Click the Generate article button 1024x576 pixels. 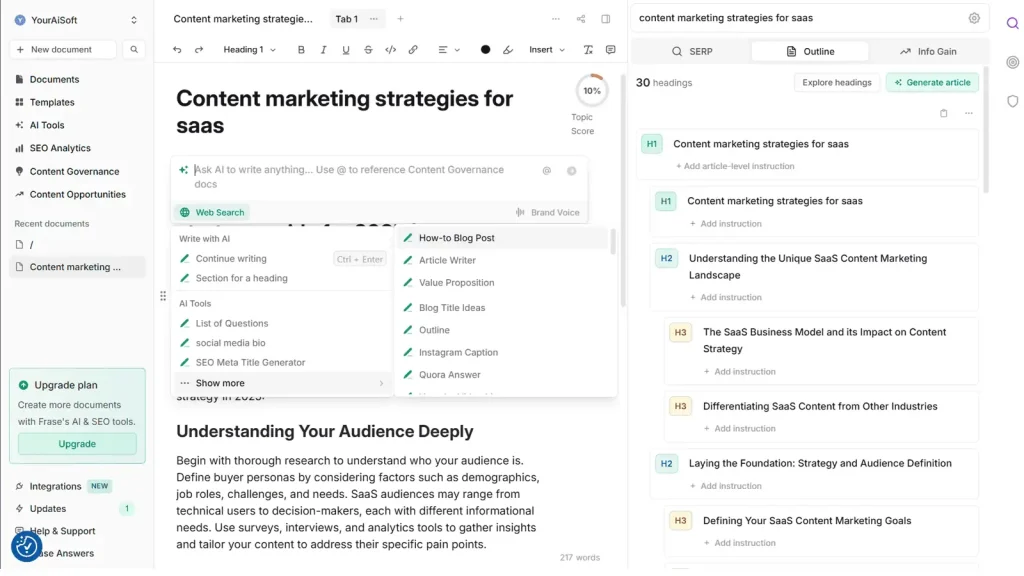coord(932,83)
